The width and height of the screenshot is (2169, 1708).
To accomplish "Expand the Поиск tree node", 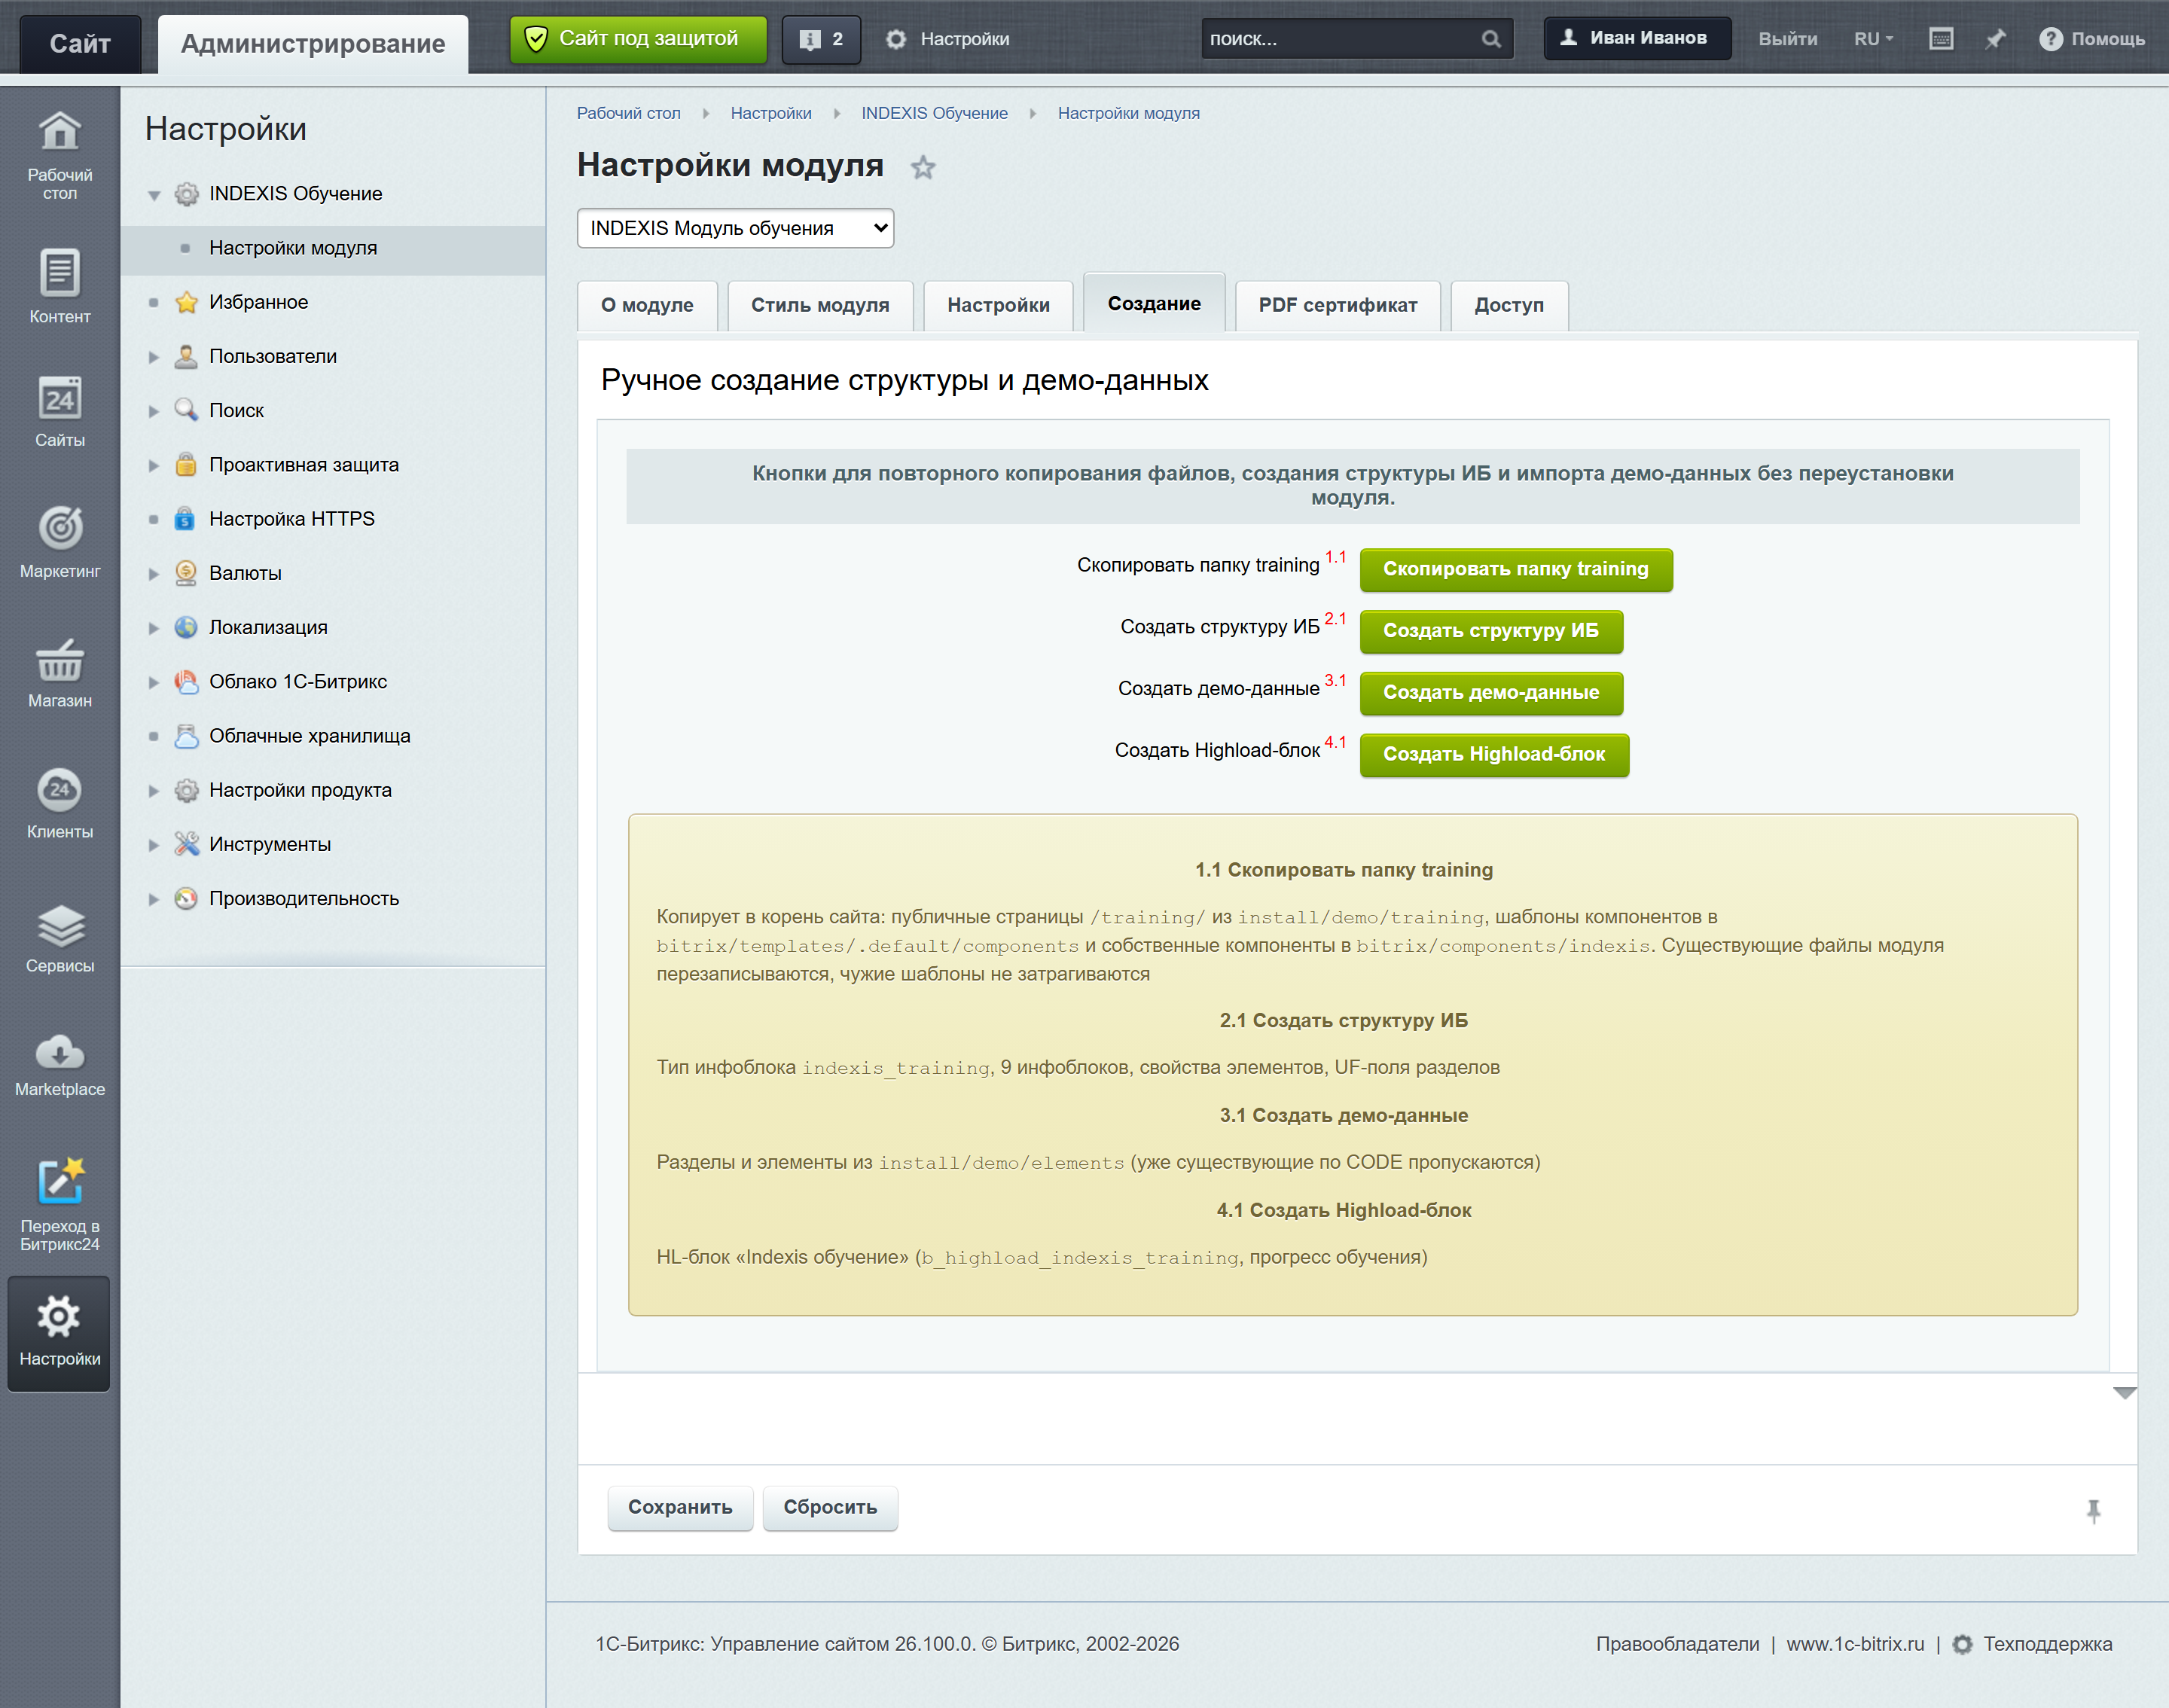I will pyautogui.click(x=154, y=411).
